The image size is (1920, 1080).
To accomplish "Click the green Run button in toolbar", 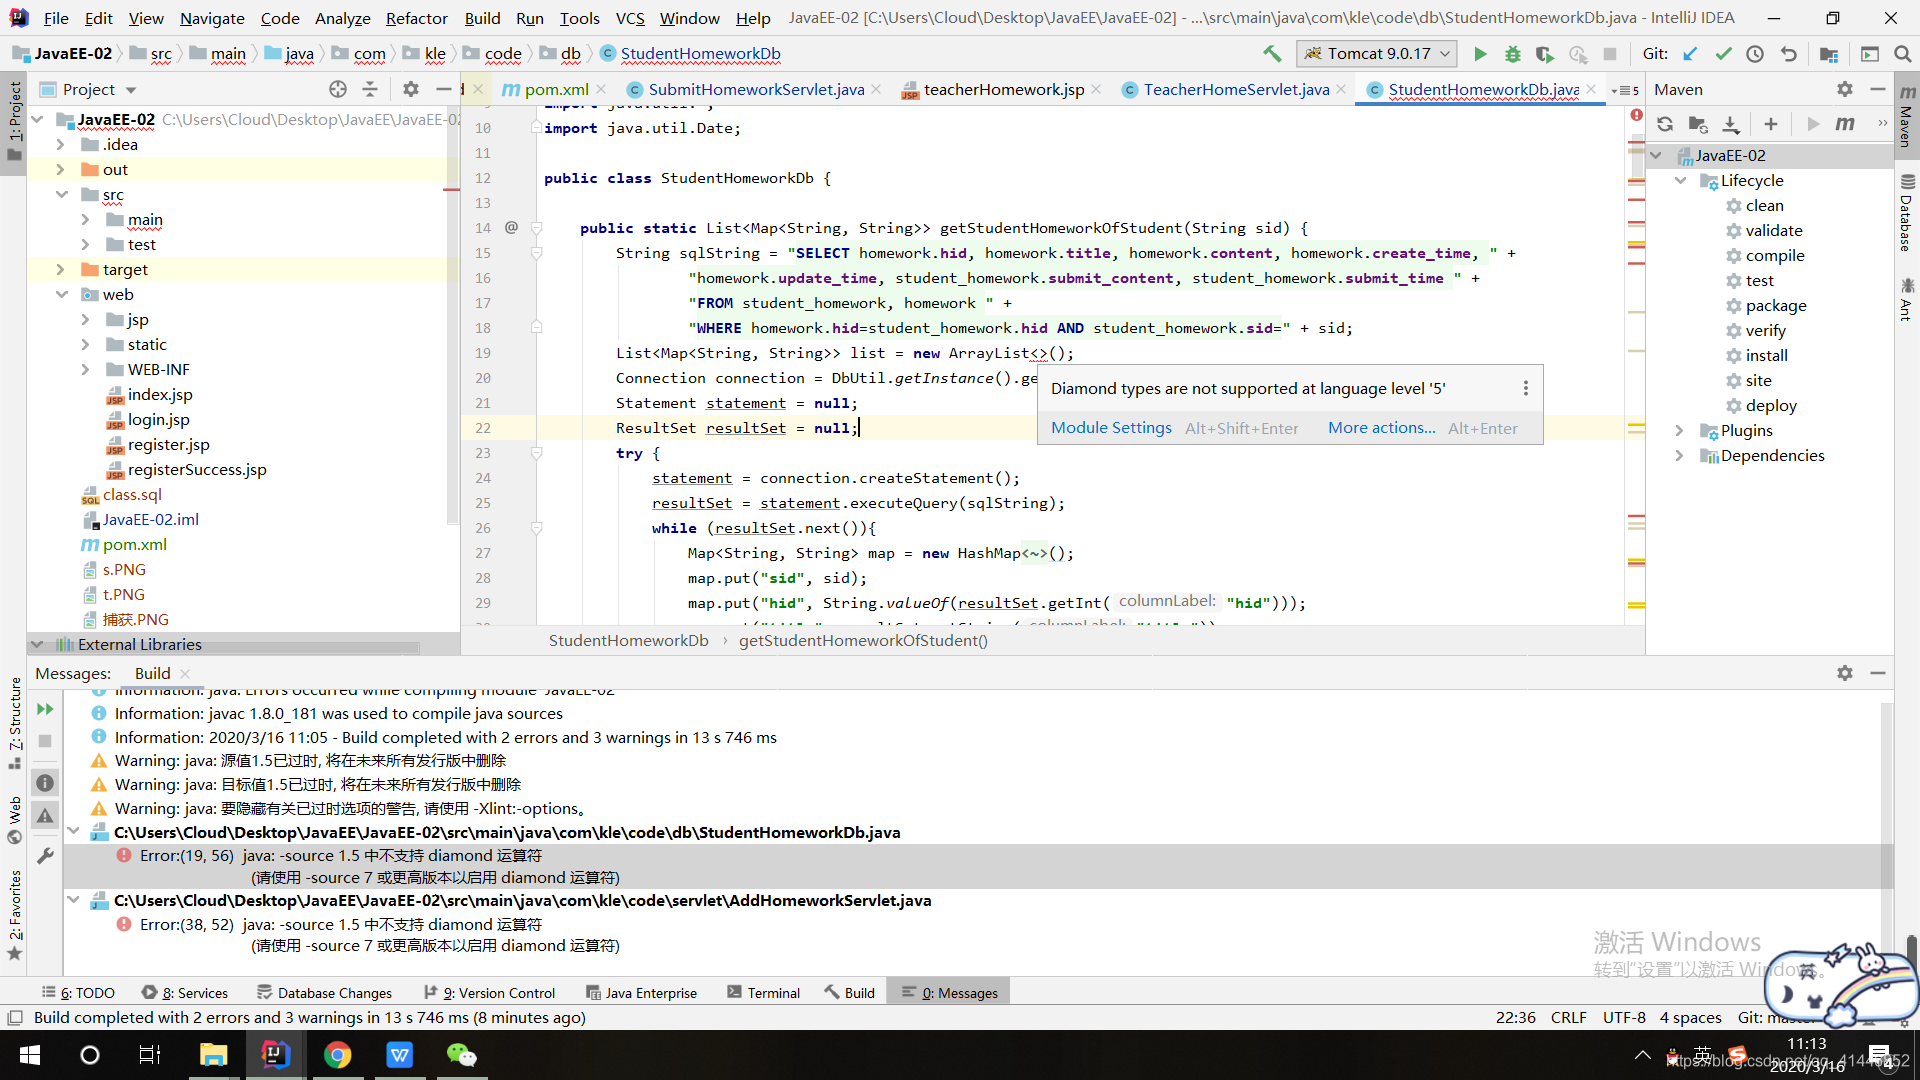I will click(1480, 54).
